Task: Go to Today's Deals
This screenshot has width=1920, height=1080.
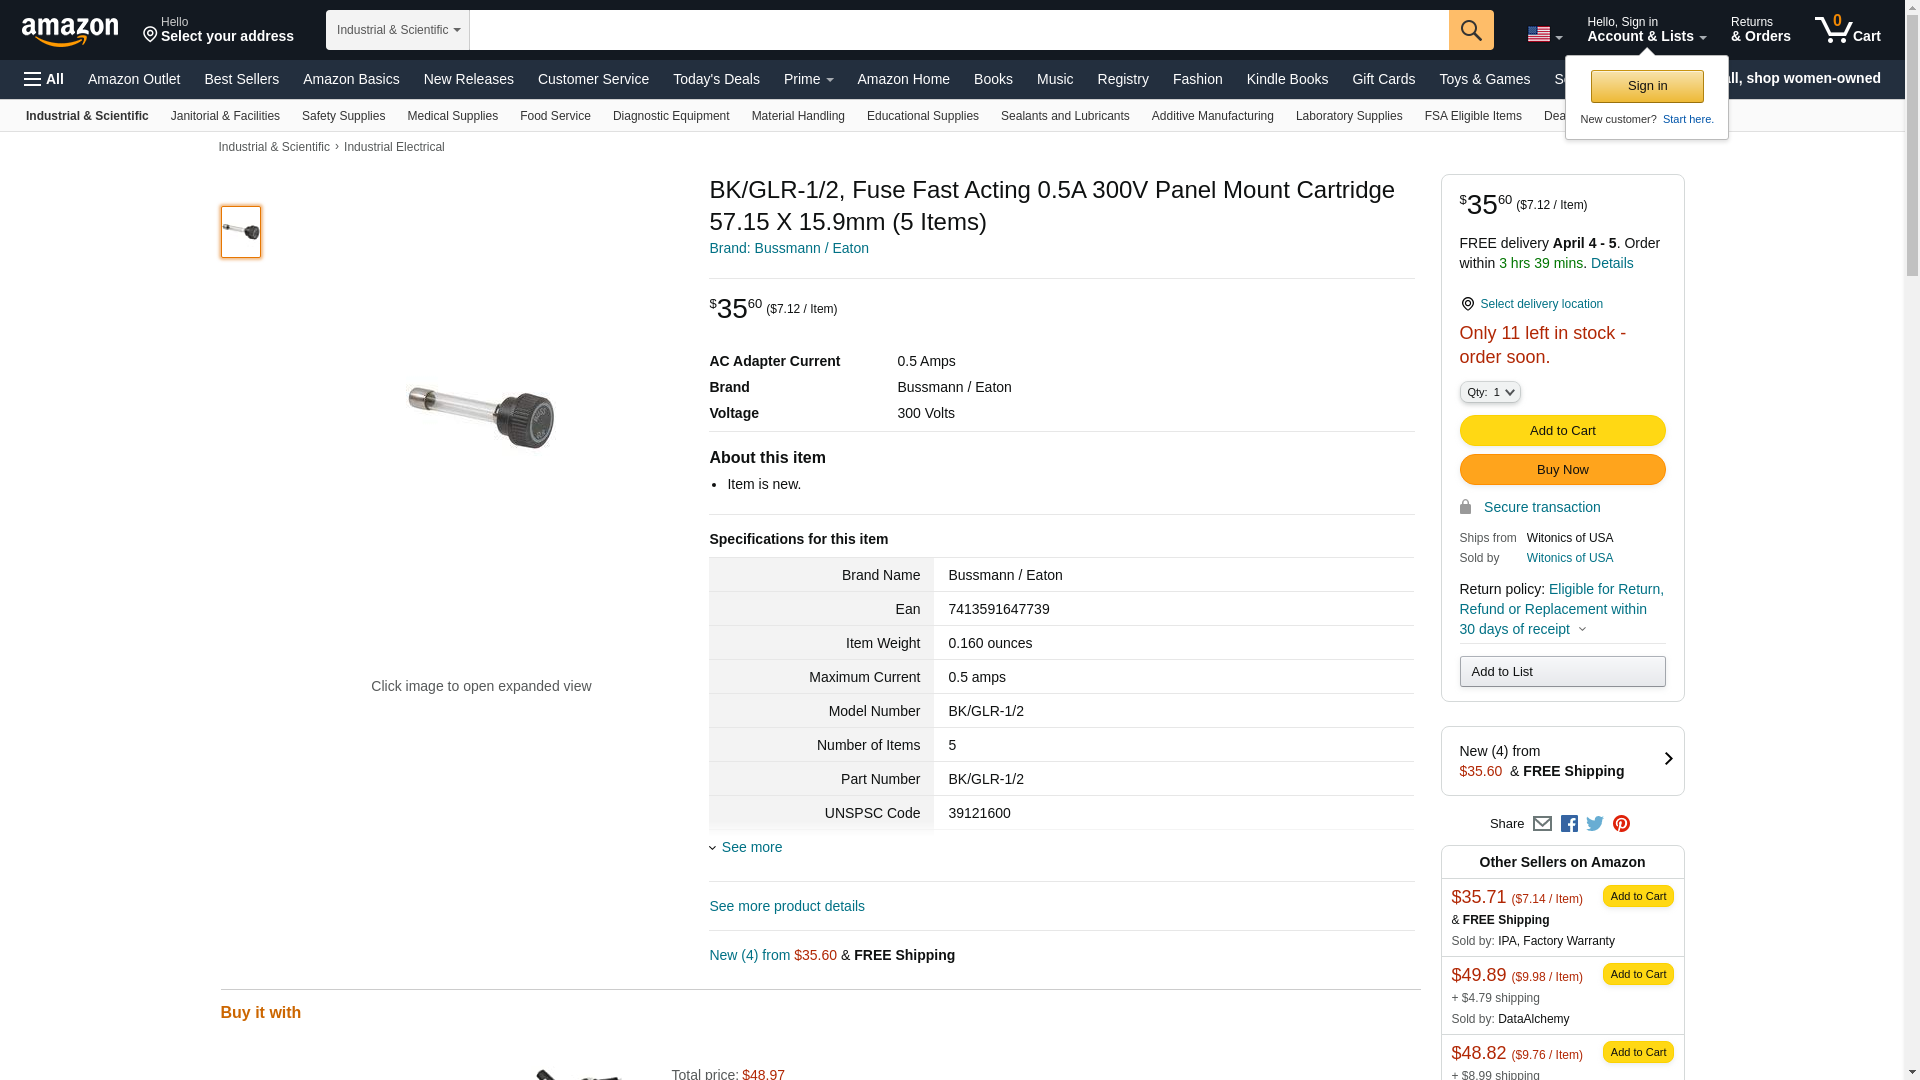Action: point(716,79)
